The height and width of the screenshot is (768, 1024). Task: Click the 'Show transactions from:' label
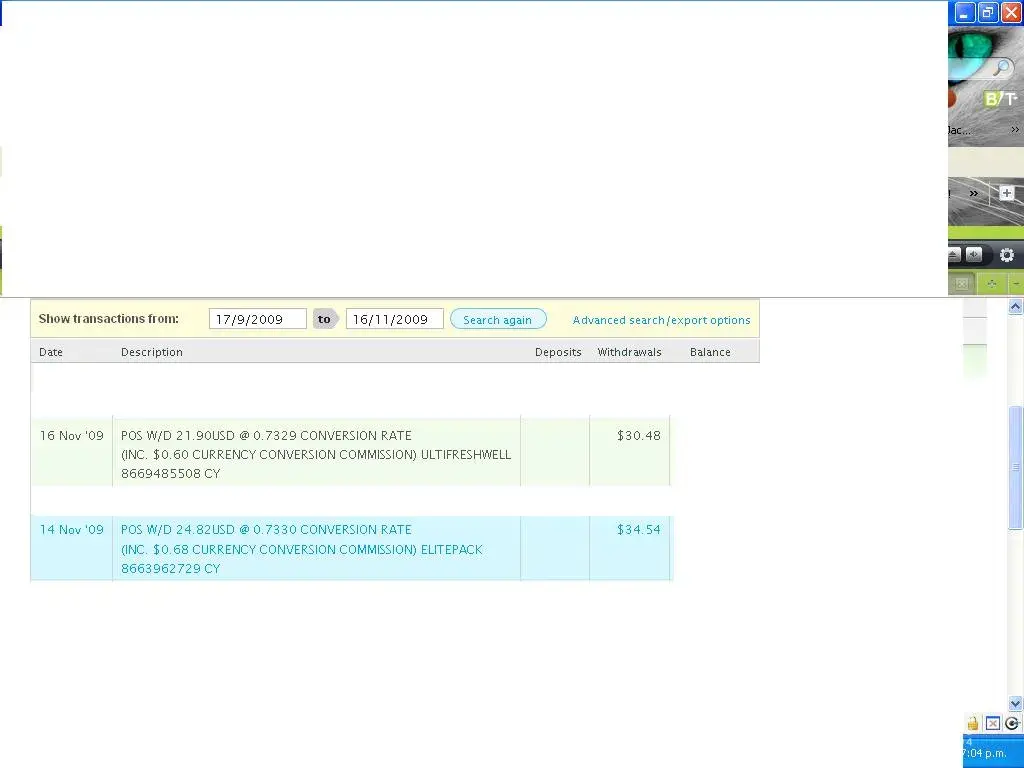pos(108,319)
